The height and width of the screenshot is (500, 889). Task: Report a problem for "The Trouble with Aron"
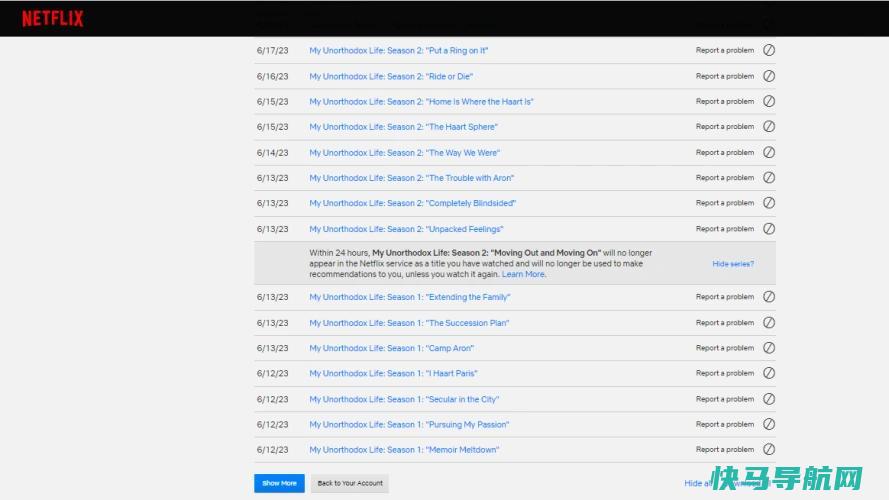pyautogui.click(x=725, y=177)
